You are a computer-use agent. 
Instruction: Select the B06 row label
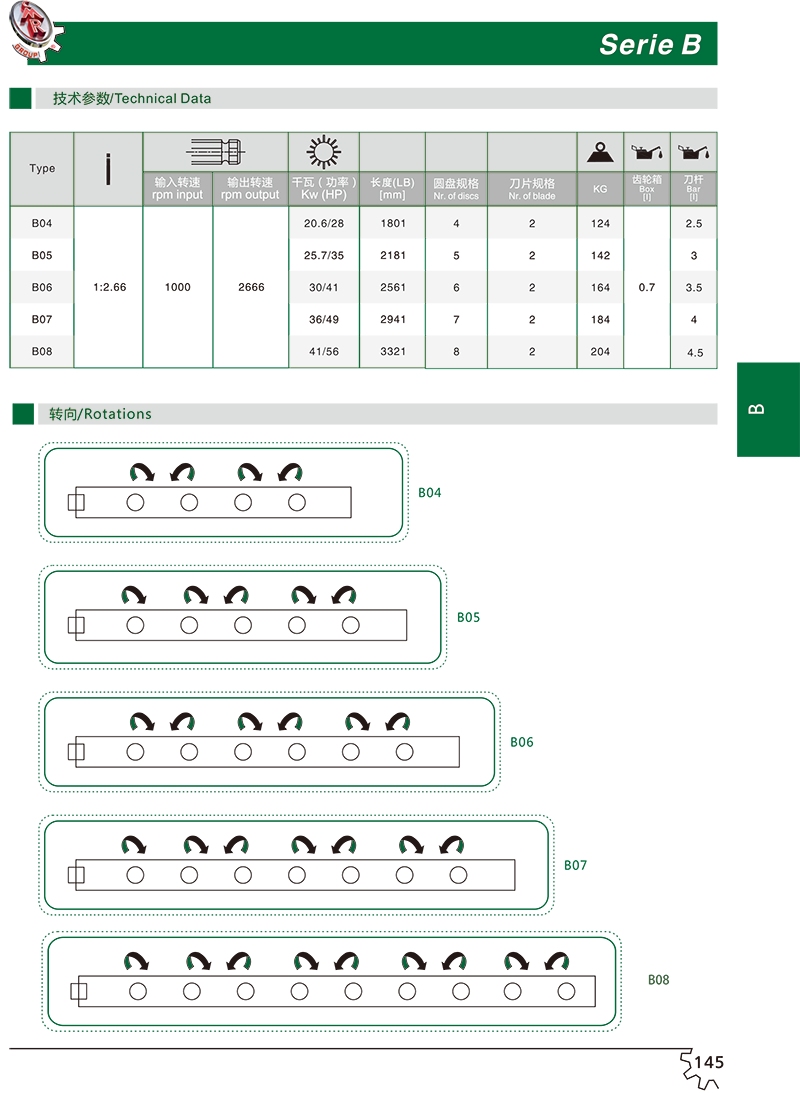(x=41, y=288)
